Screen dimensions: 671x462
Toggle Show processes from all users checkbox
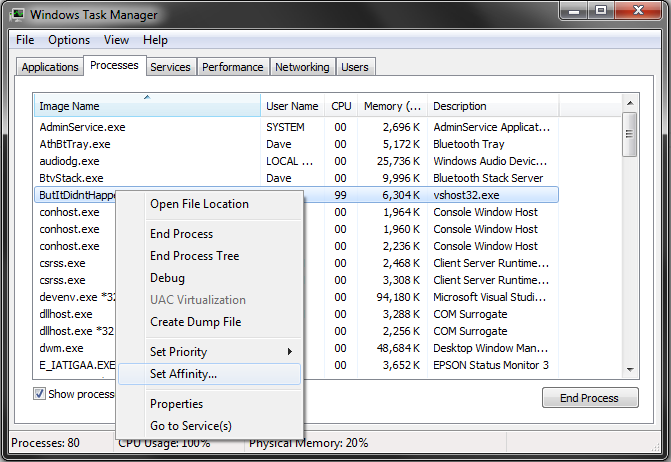tap(39, 394)
